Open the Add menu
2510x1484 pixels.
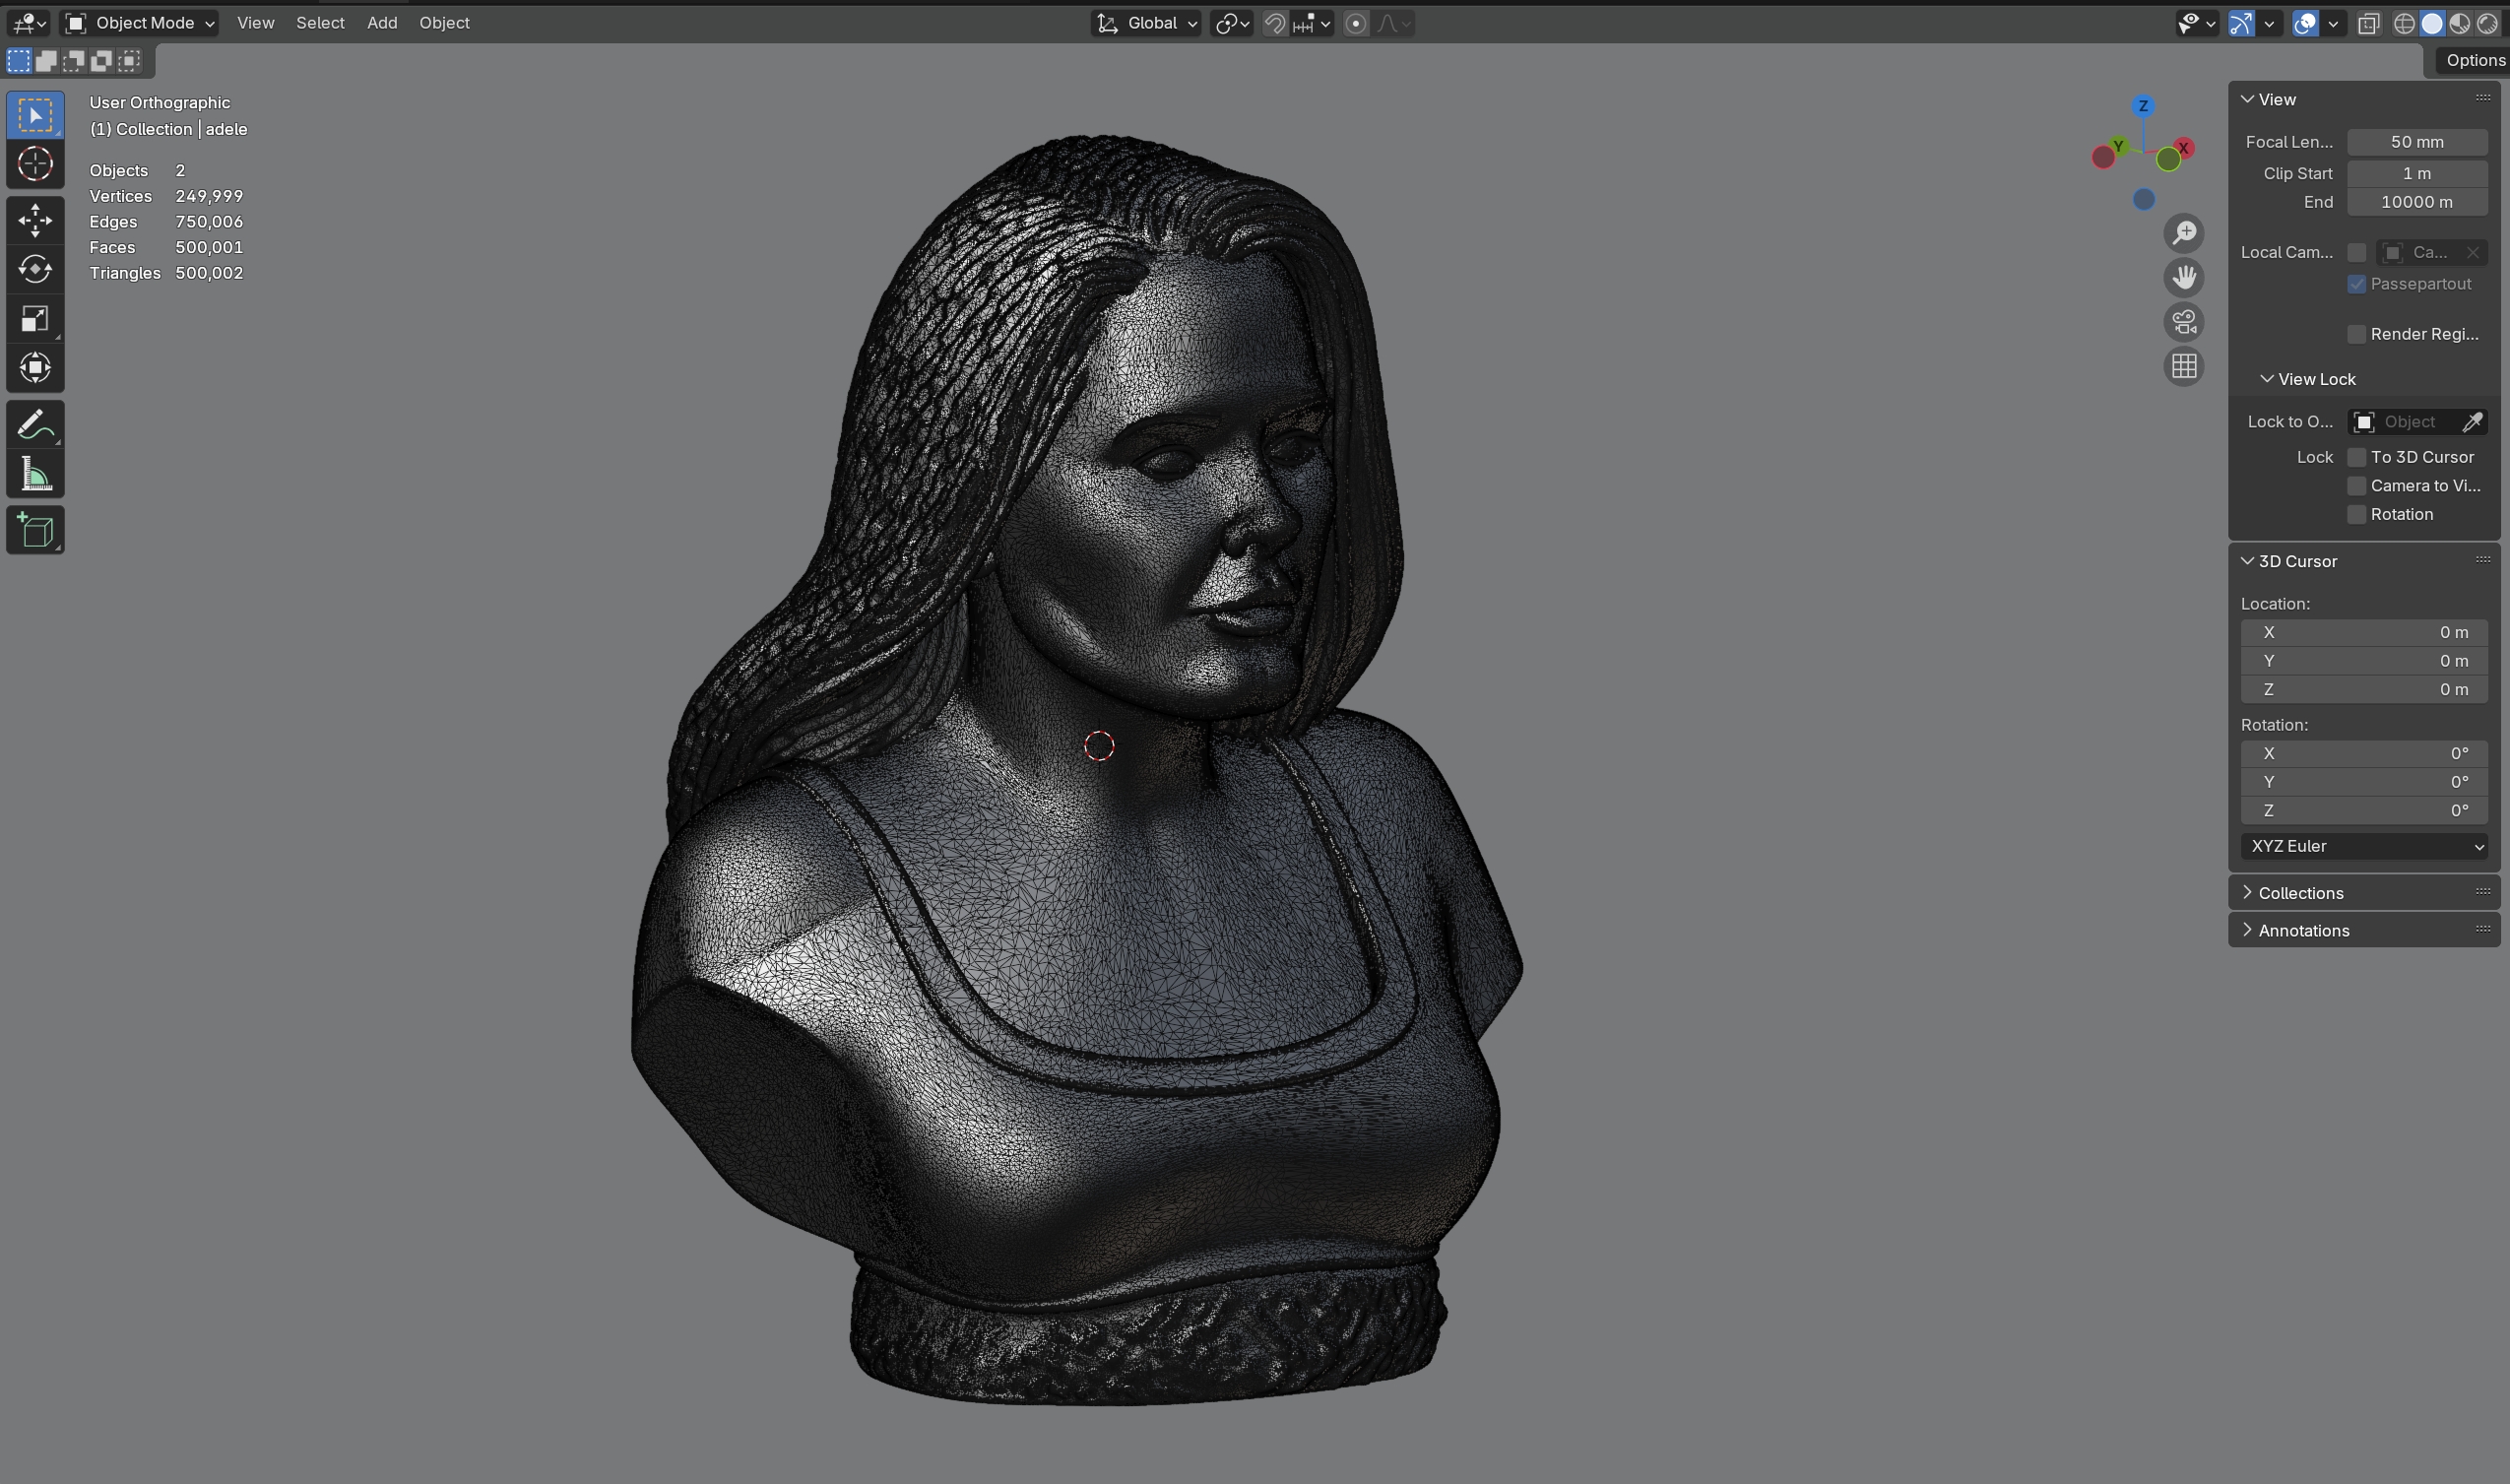(381, 23)
